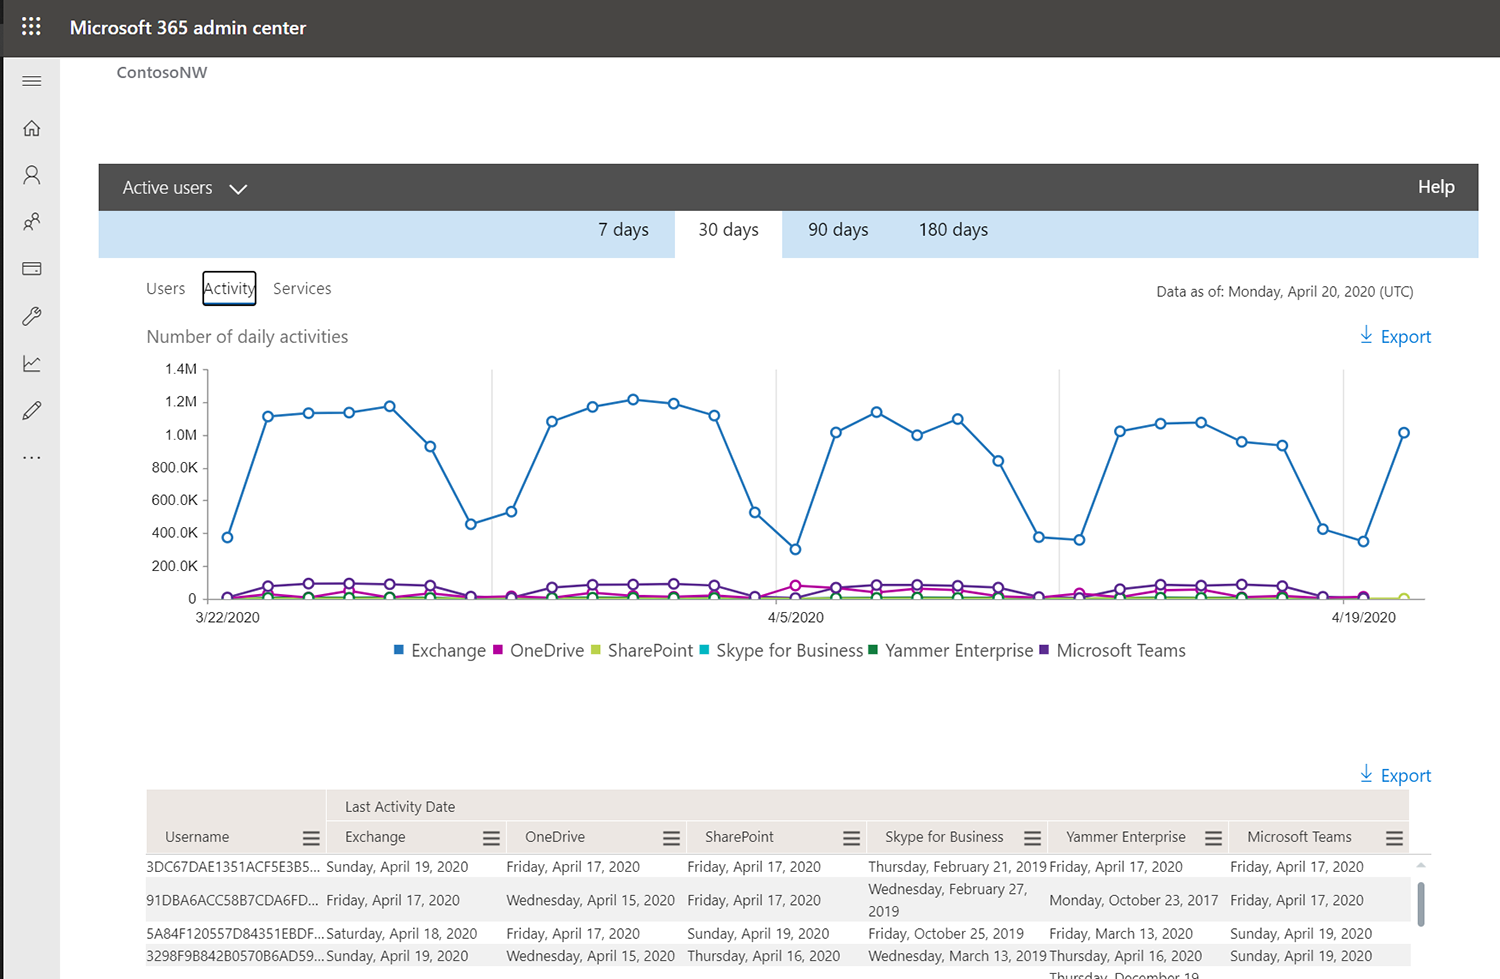Expand the Active users report dropdown
Screen dimensions: 1500x979
click(185, 188)
